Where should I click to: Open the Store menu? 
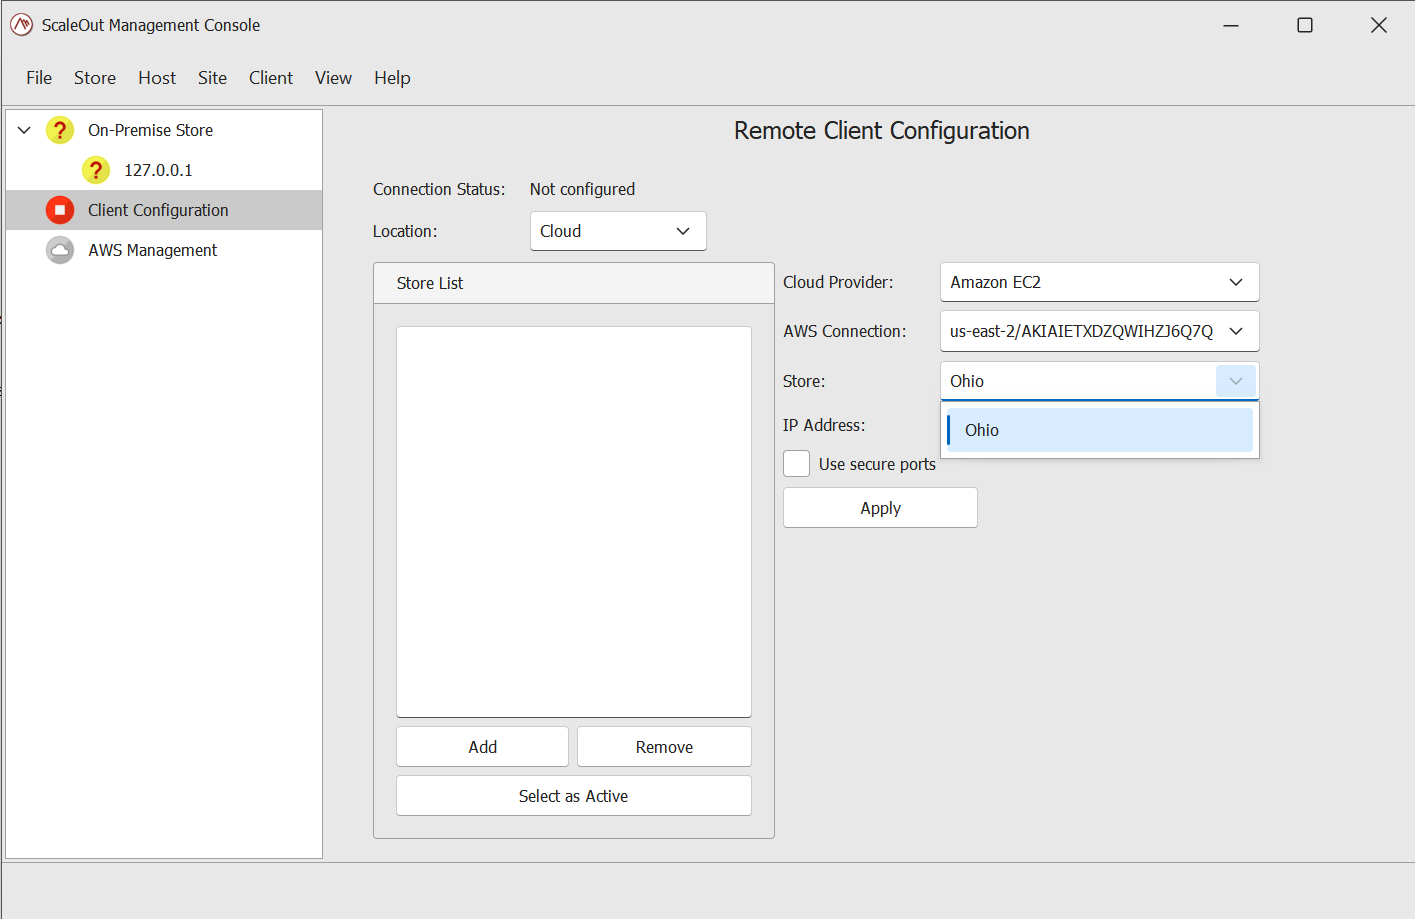pyautogui.click(x=95, y=78)
